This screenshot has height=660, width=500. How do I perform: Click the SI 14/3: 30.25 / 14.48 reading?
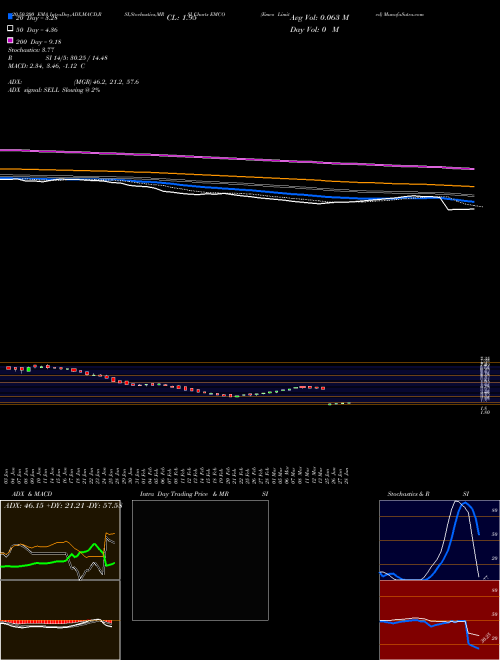(77, 58)
